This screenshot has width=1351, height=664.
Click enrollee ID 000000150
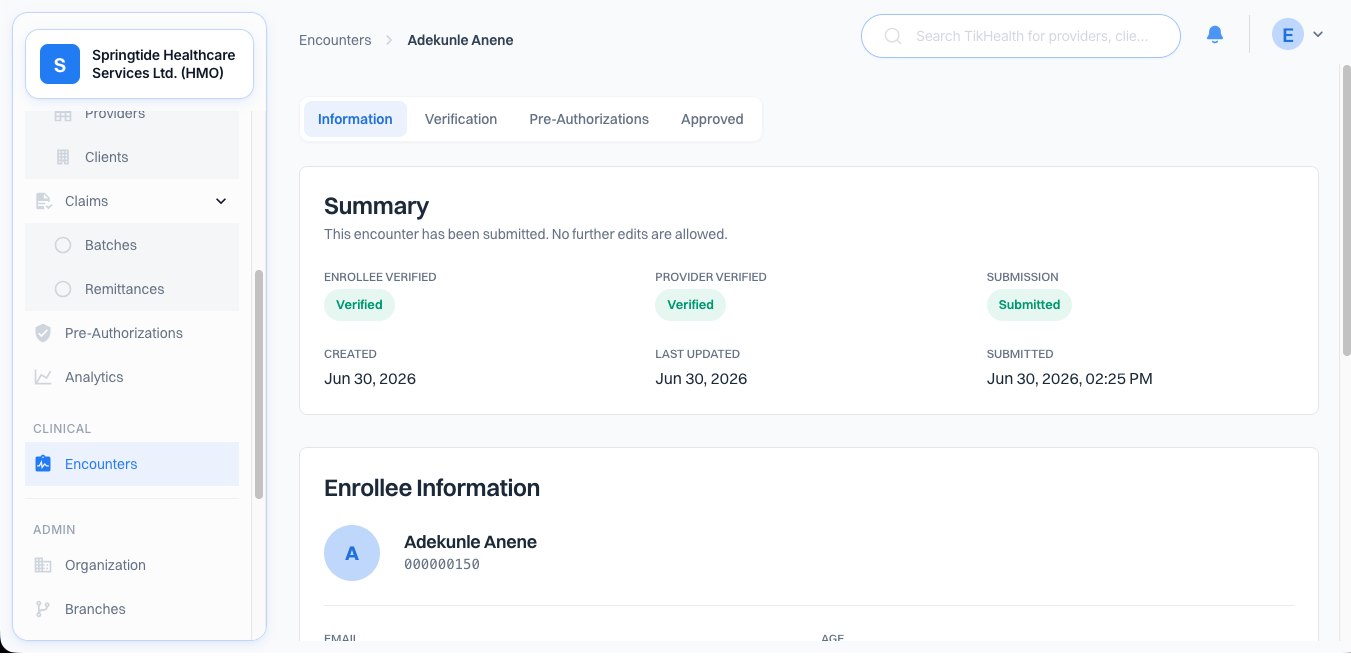(x=442, y=565)
